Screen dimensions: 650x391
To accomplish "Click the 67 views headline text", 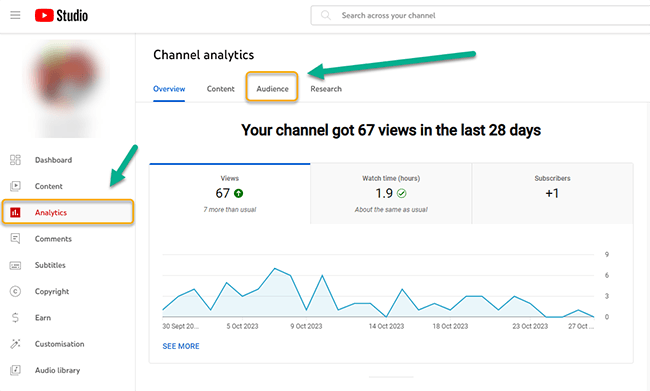I will [x=391, y=130].
